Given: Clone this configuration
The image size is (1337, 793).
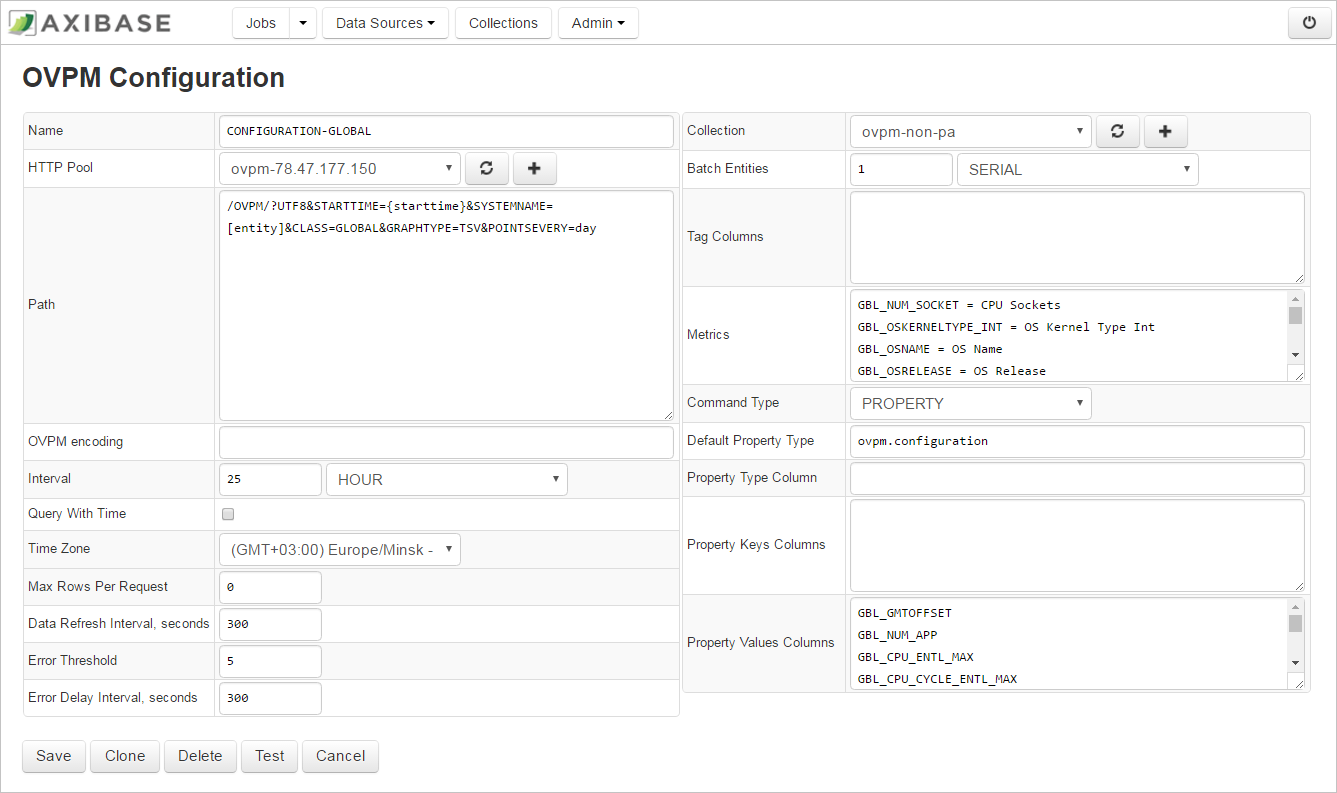Looking at the screenshot, I should [x=125, y=756].
